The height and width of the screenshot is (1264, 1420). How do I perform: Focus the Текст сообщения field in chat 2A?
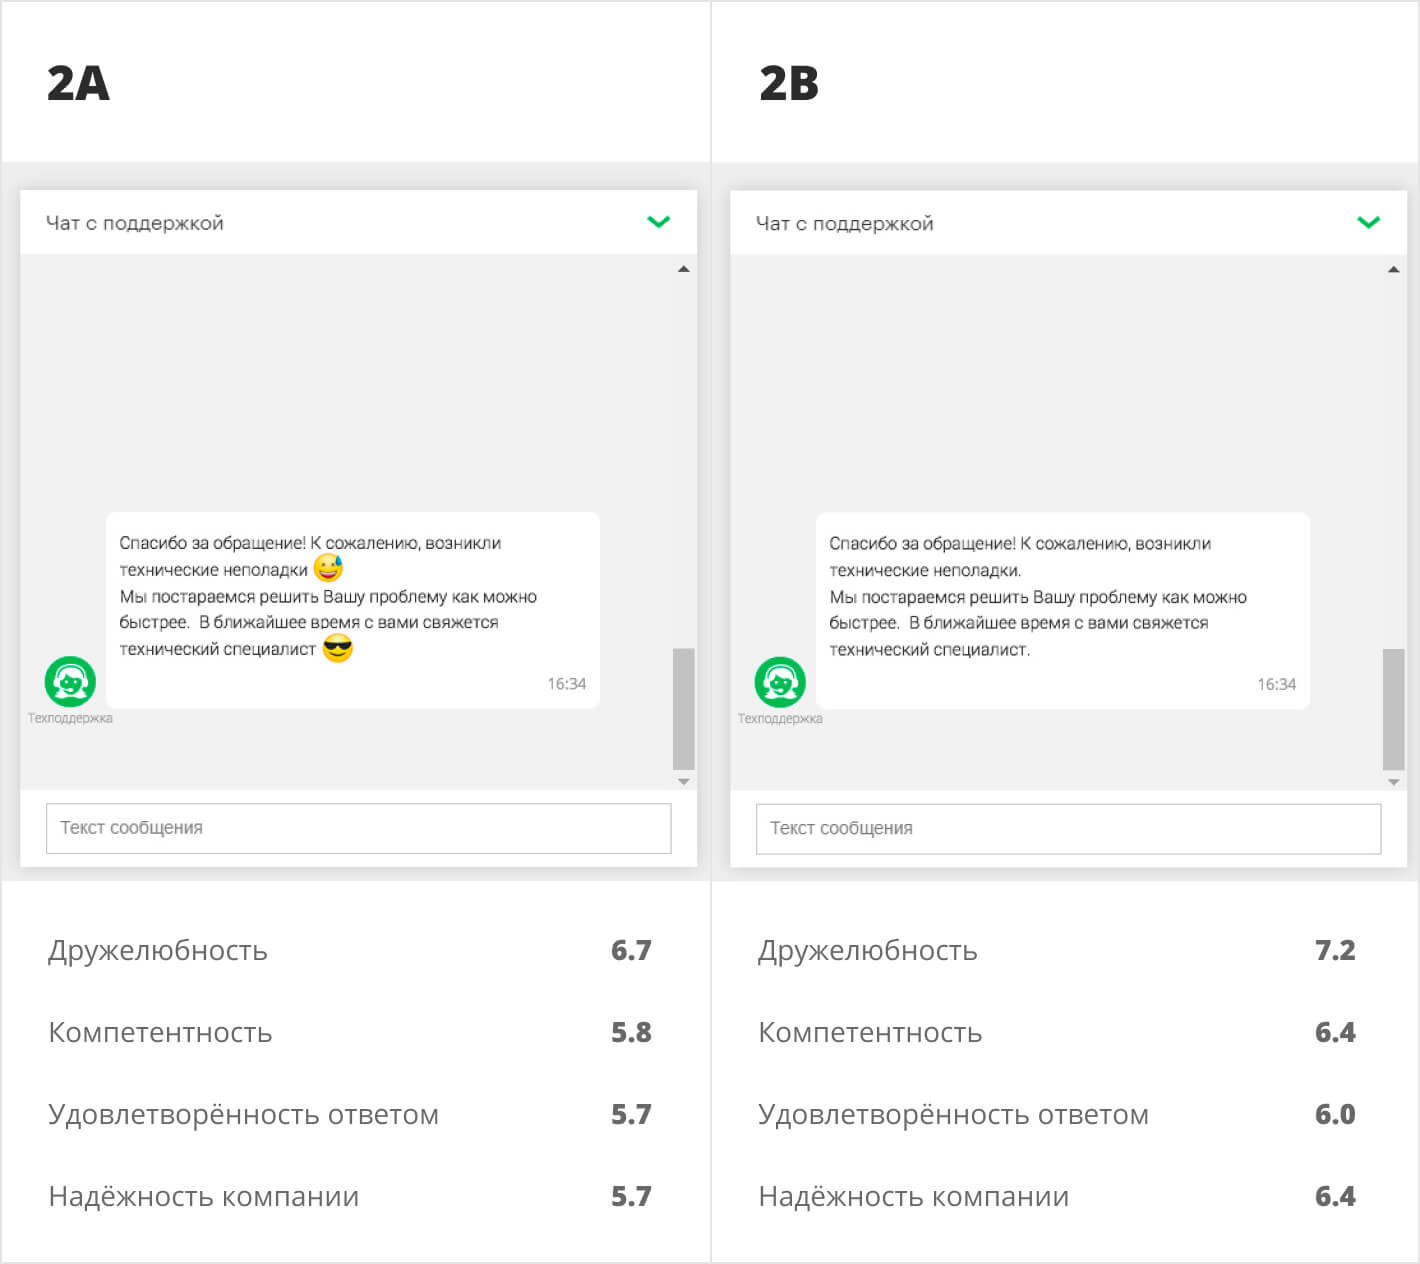coord(359,828)
